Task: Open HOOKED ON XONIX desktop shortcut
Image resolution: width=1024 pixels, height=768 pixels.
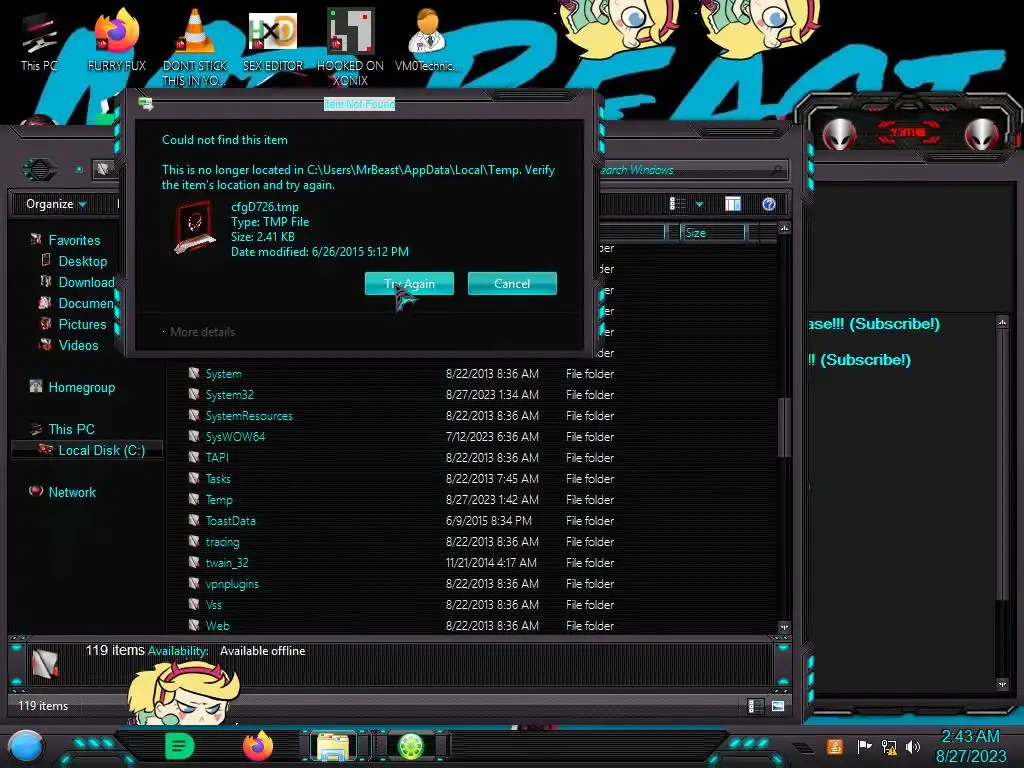Action: tap(350, 47)
